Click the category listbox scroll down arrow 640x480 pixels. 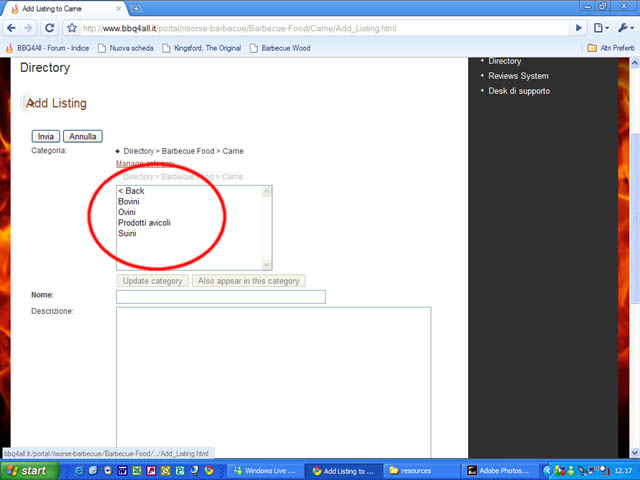coord(267,264)
